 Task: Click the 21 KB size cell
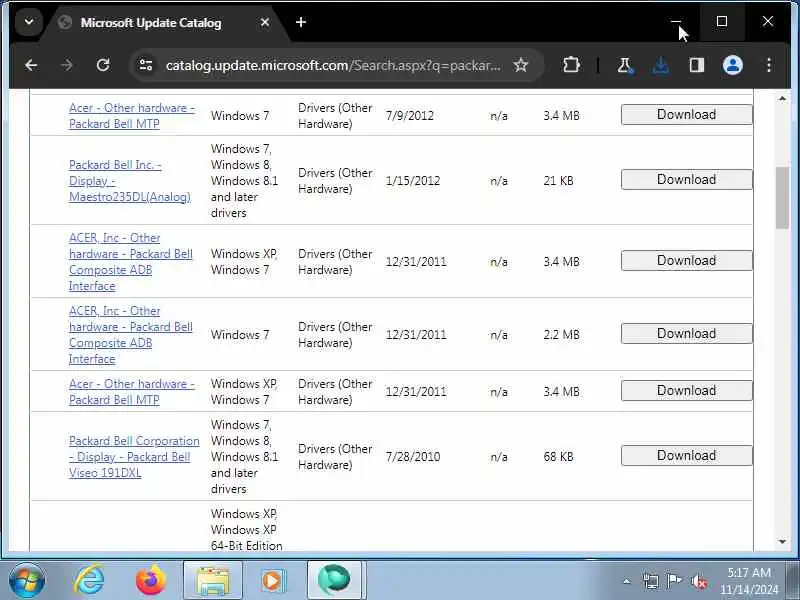558,181
